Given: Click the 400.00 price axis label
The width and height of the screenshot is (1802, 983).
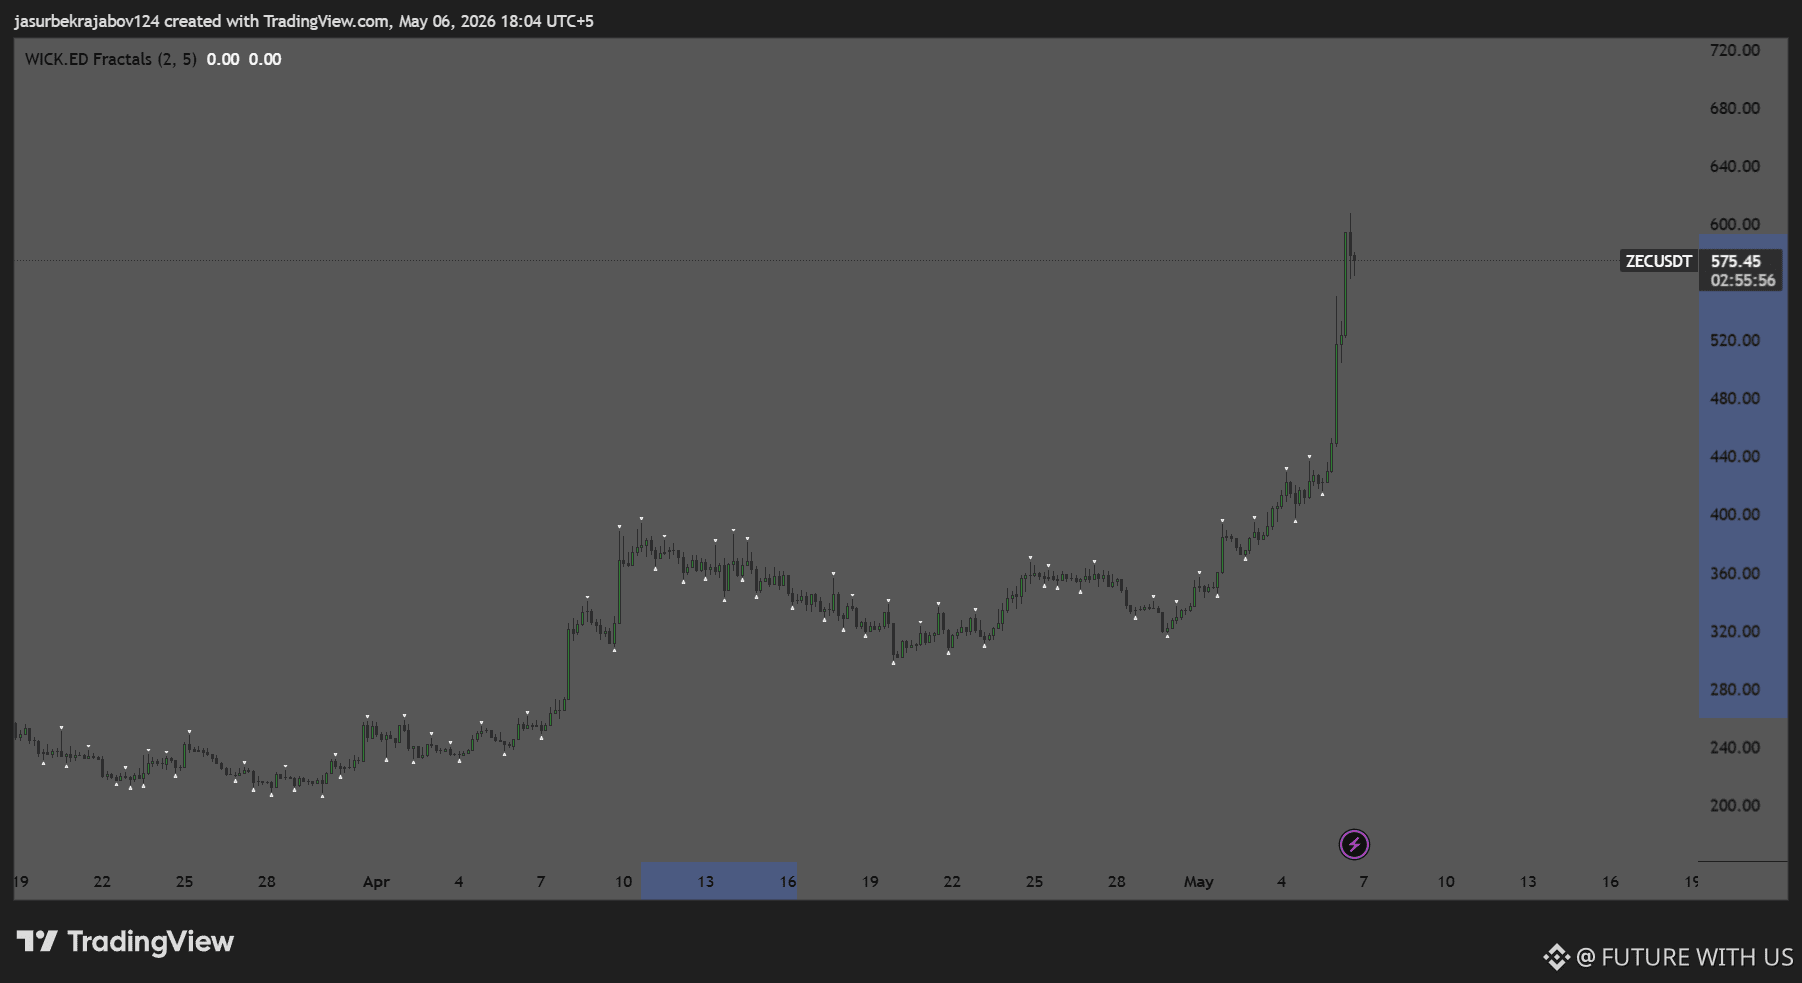Looking at the screenshot, I should 1735,514.
